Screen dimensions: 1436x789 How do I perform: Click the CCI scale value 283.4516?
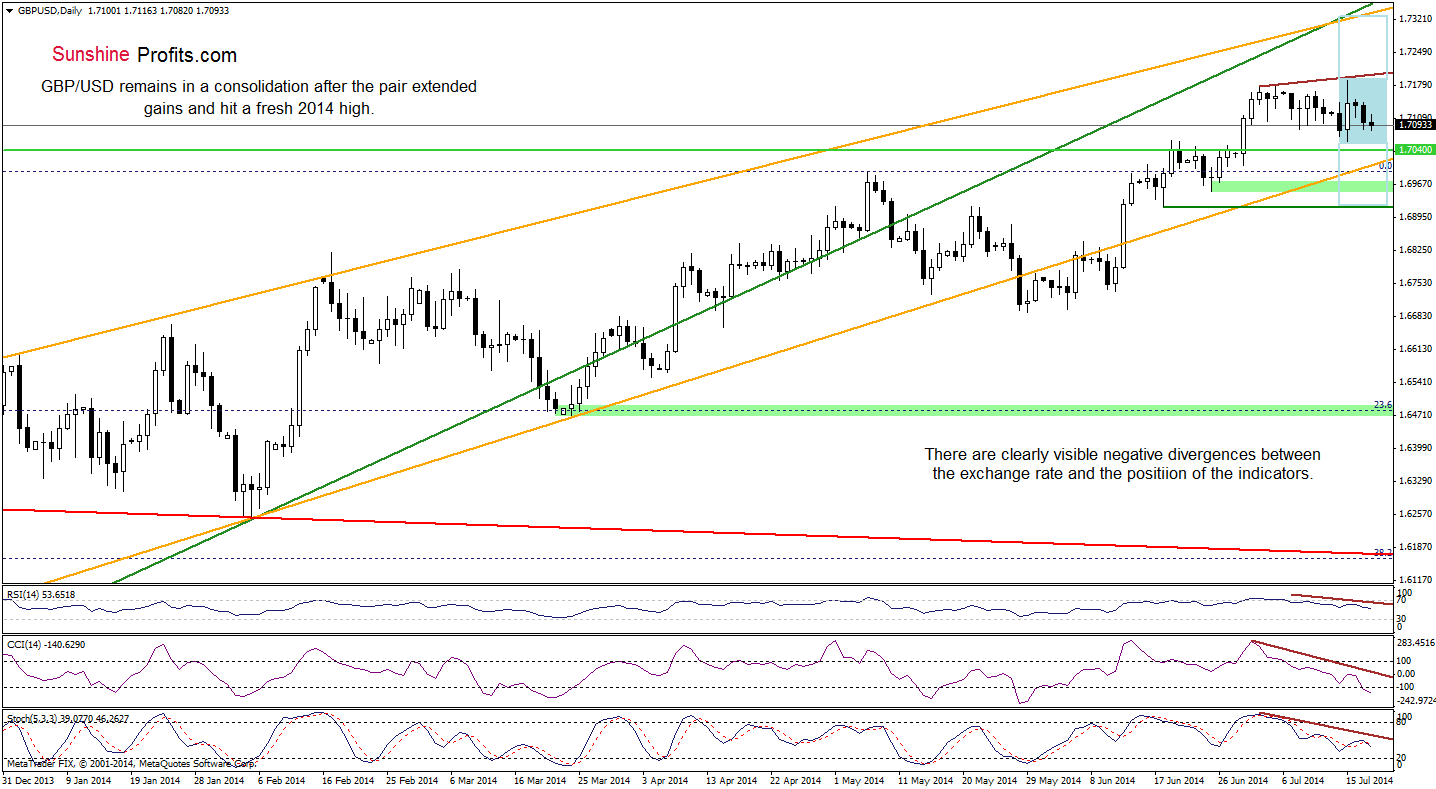click(x=1416, y=644)
